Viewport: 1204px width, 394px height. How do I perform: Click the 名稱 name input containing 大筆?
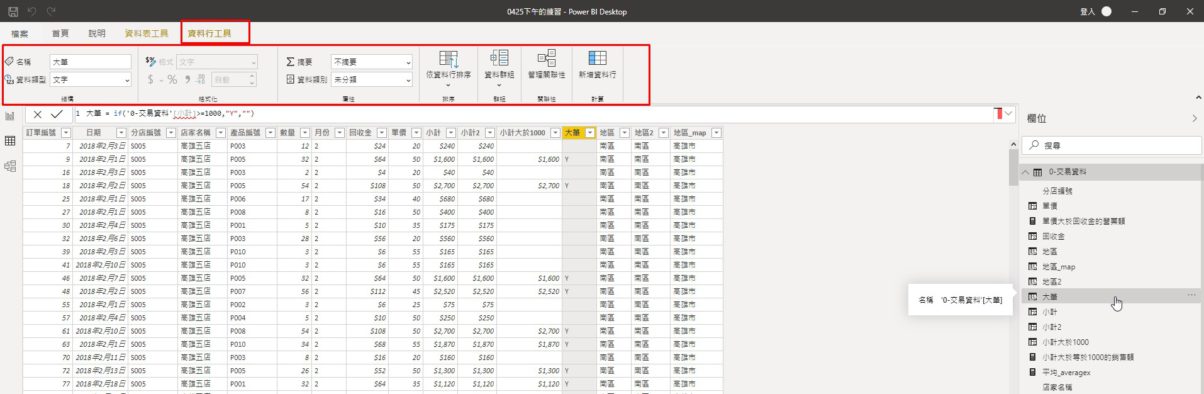91,61
